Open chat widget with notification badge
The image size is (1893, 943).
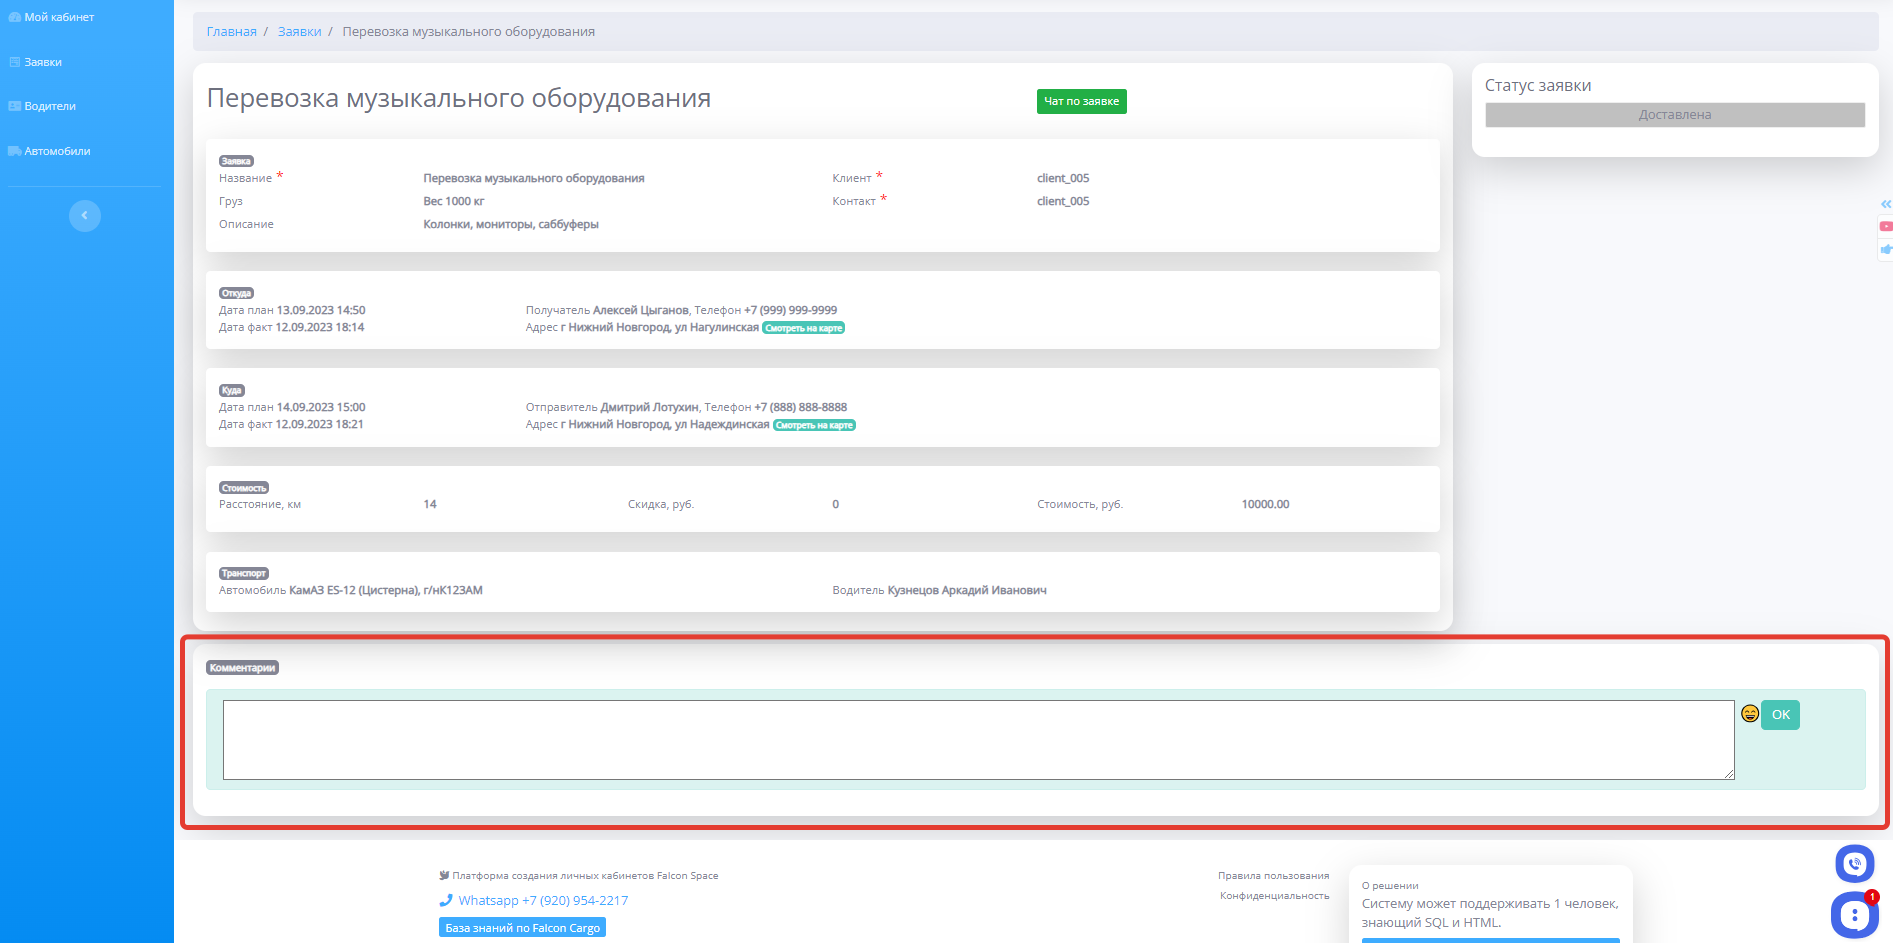point(1854,914)
